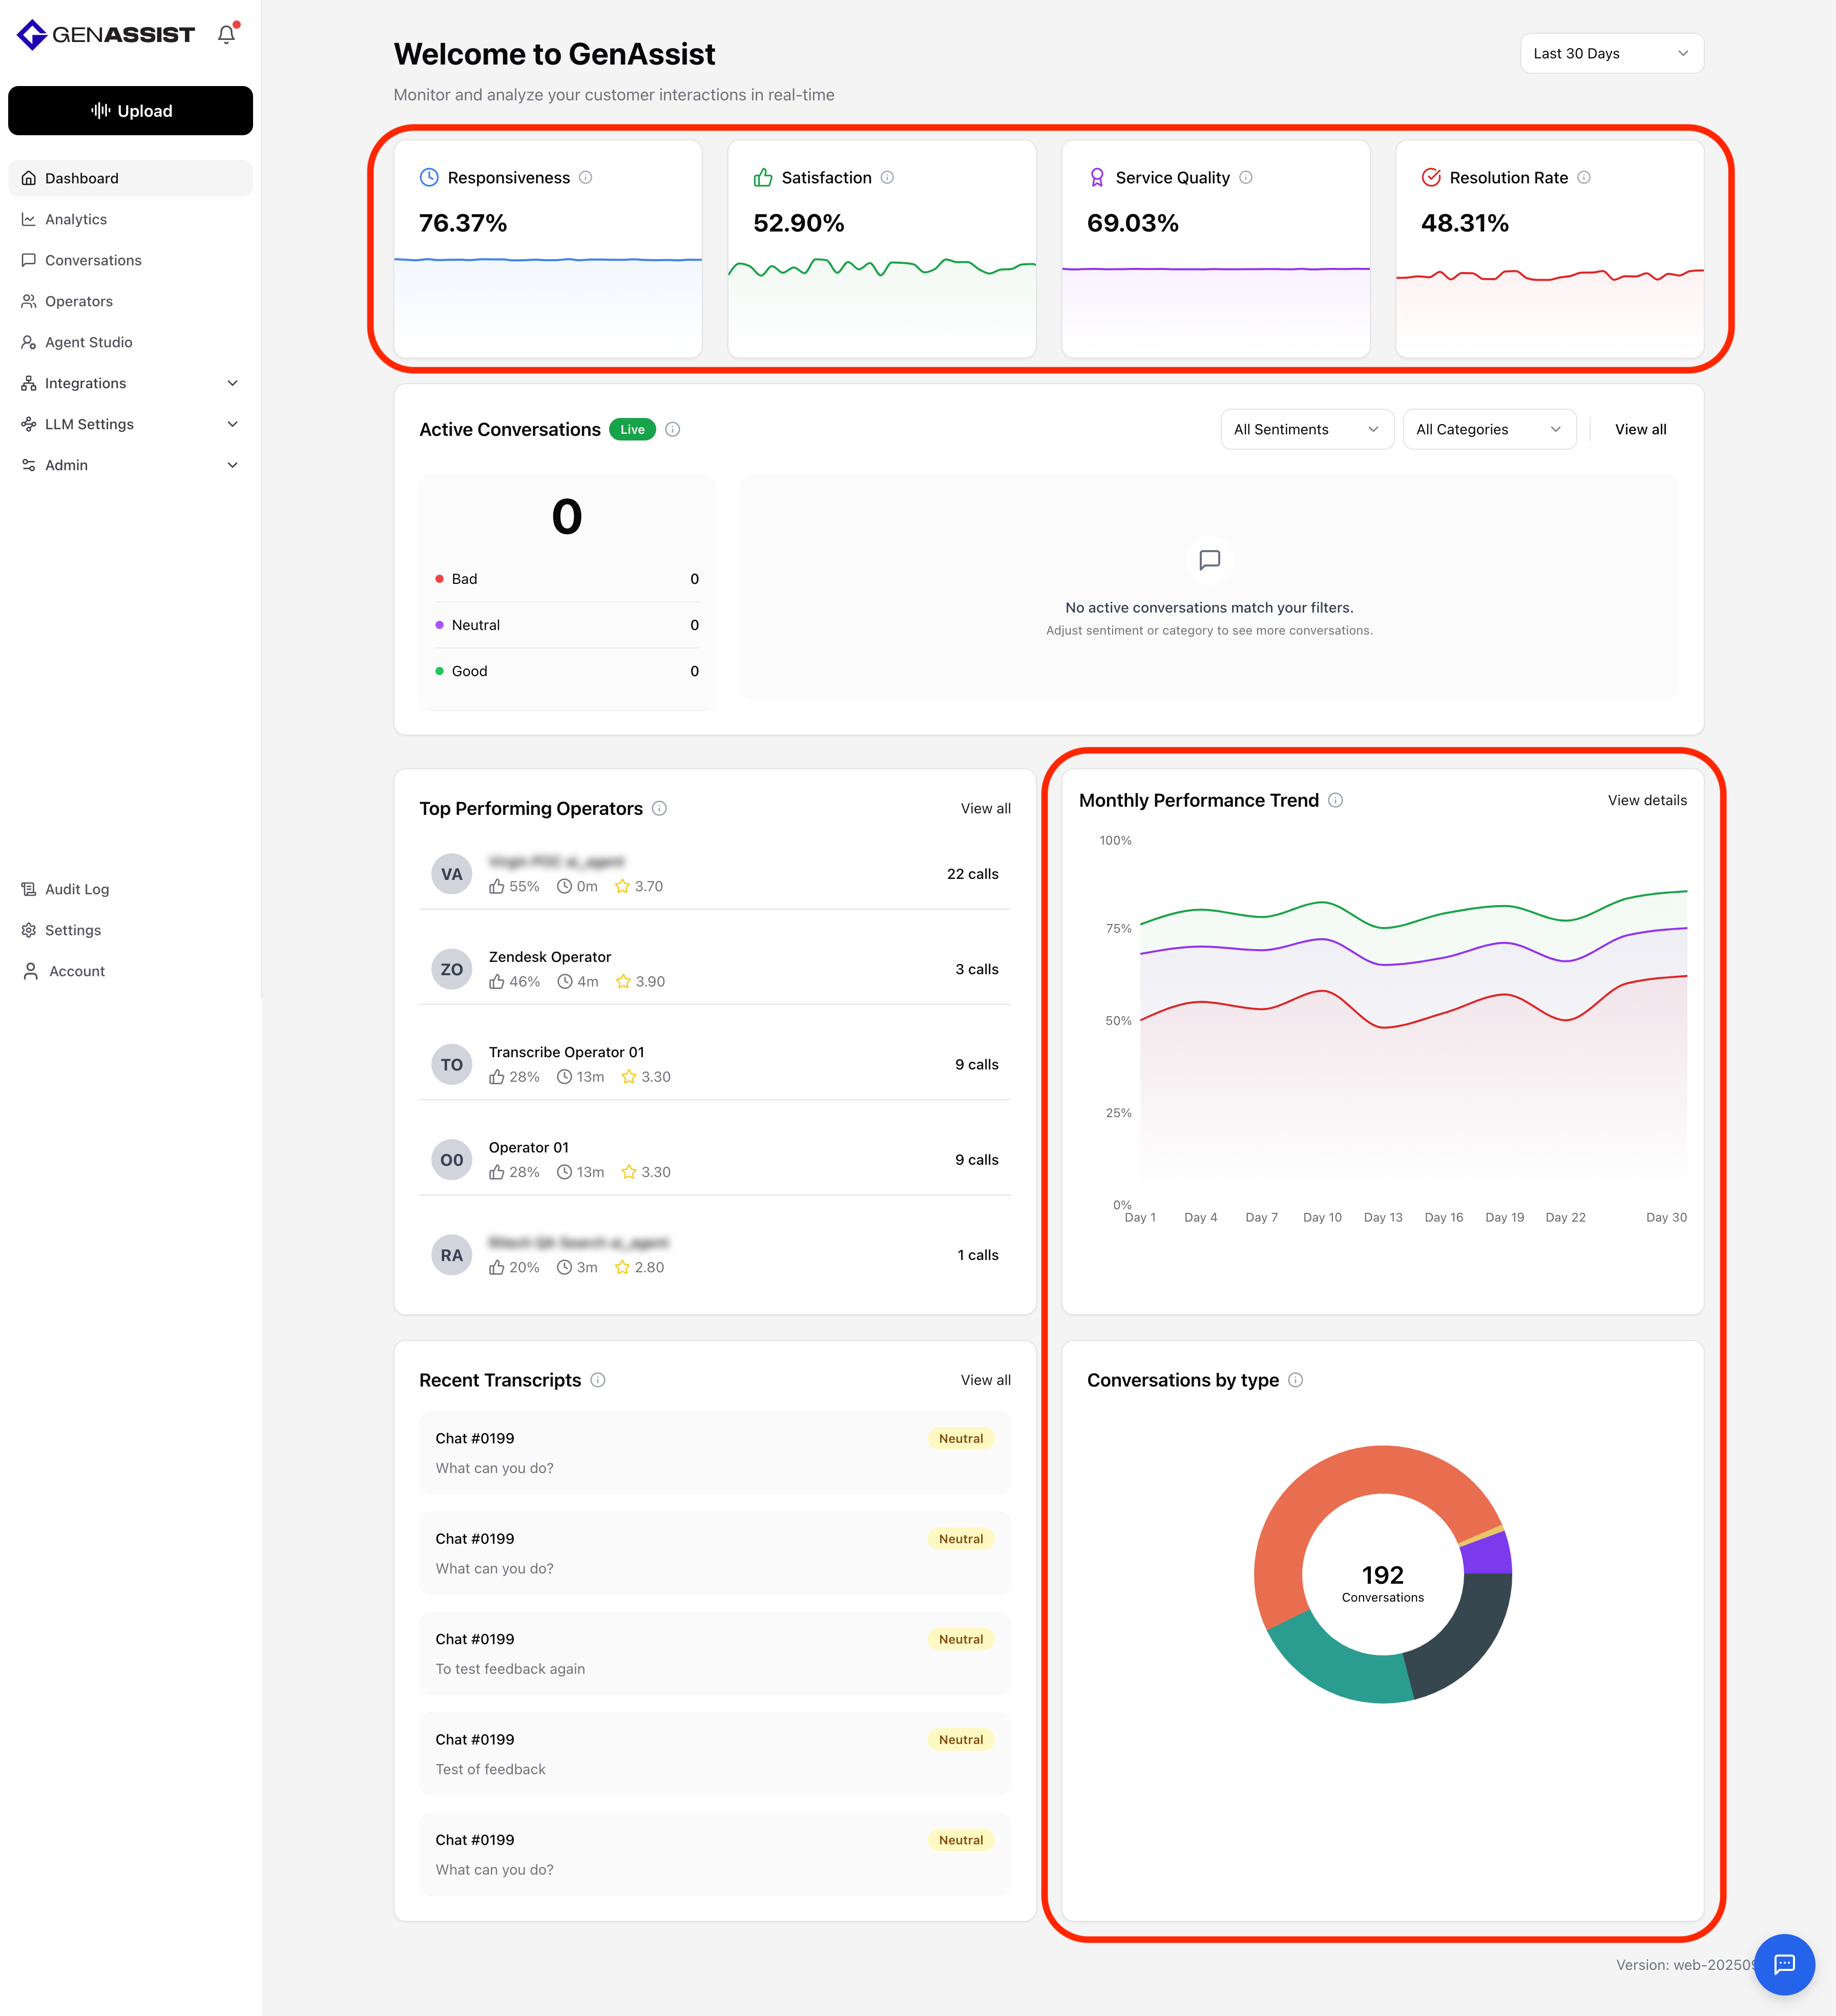Image resolution: width=1836 pixels, height=2016 pixels.
Task: Click info icon next to Monthly Performance Trend
Action: tap(1335, 800)
